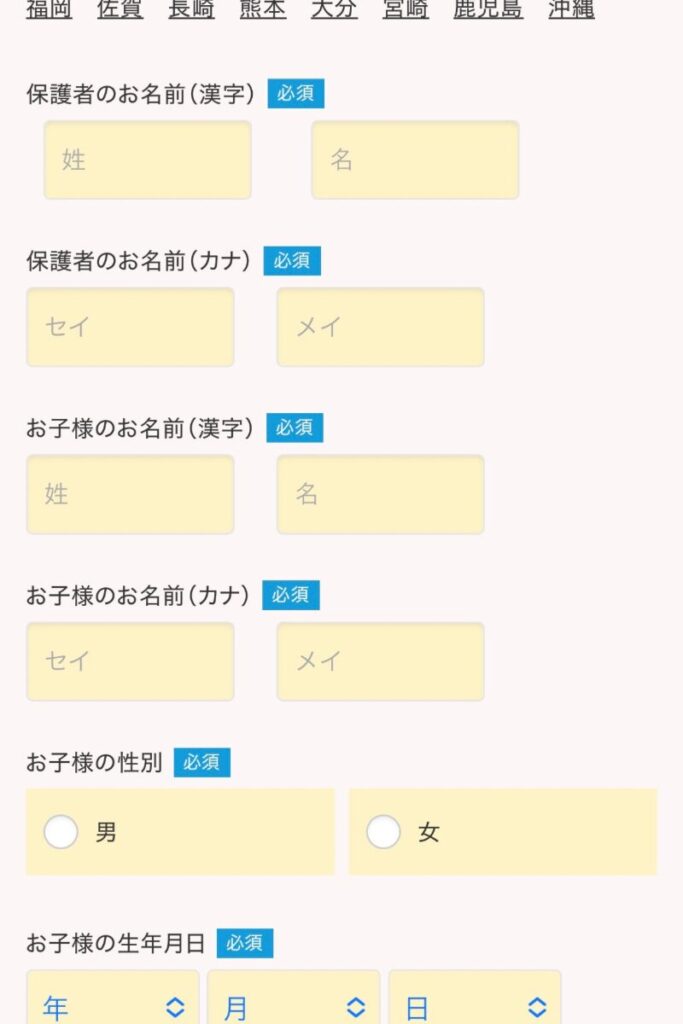Viewport: 683px width, 1024px height.
Task: Focus the child's kanji 姓 field
Action: (130, 494)
